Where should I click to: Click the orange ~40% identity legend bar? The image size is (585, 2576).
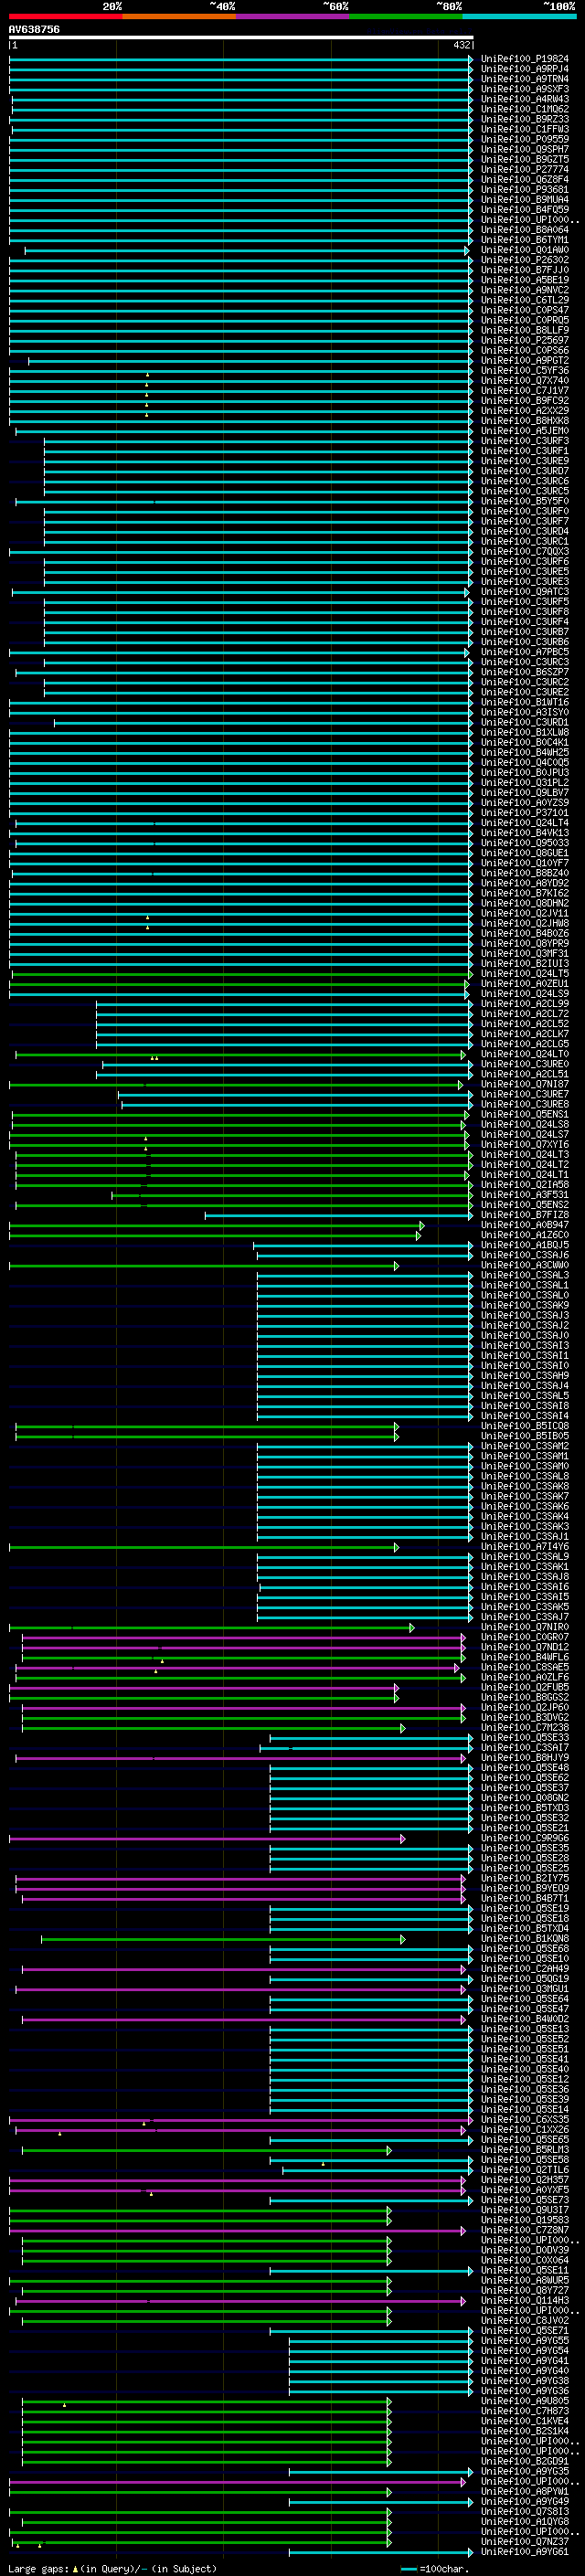click(x=178, y=16)
